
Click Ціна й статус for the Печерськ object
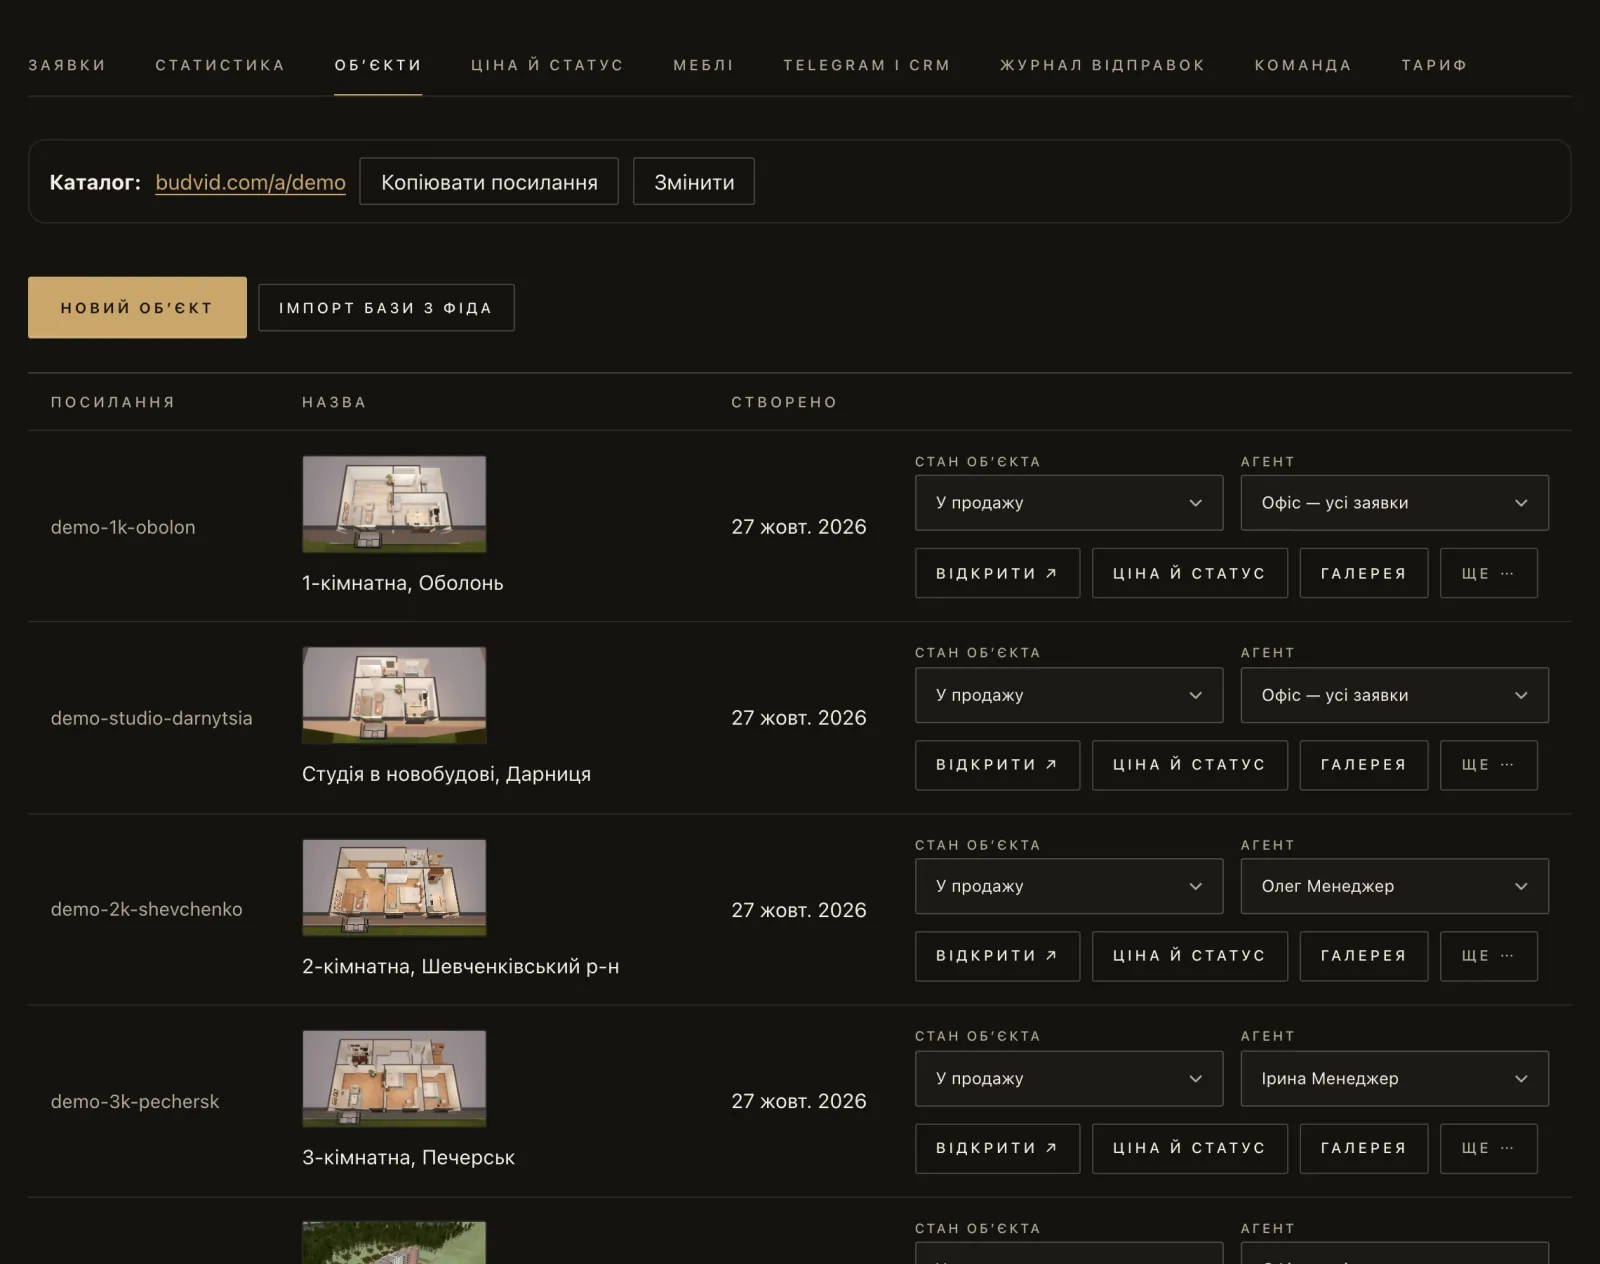[x=1189, y=1148]
